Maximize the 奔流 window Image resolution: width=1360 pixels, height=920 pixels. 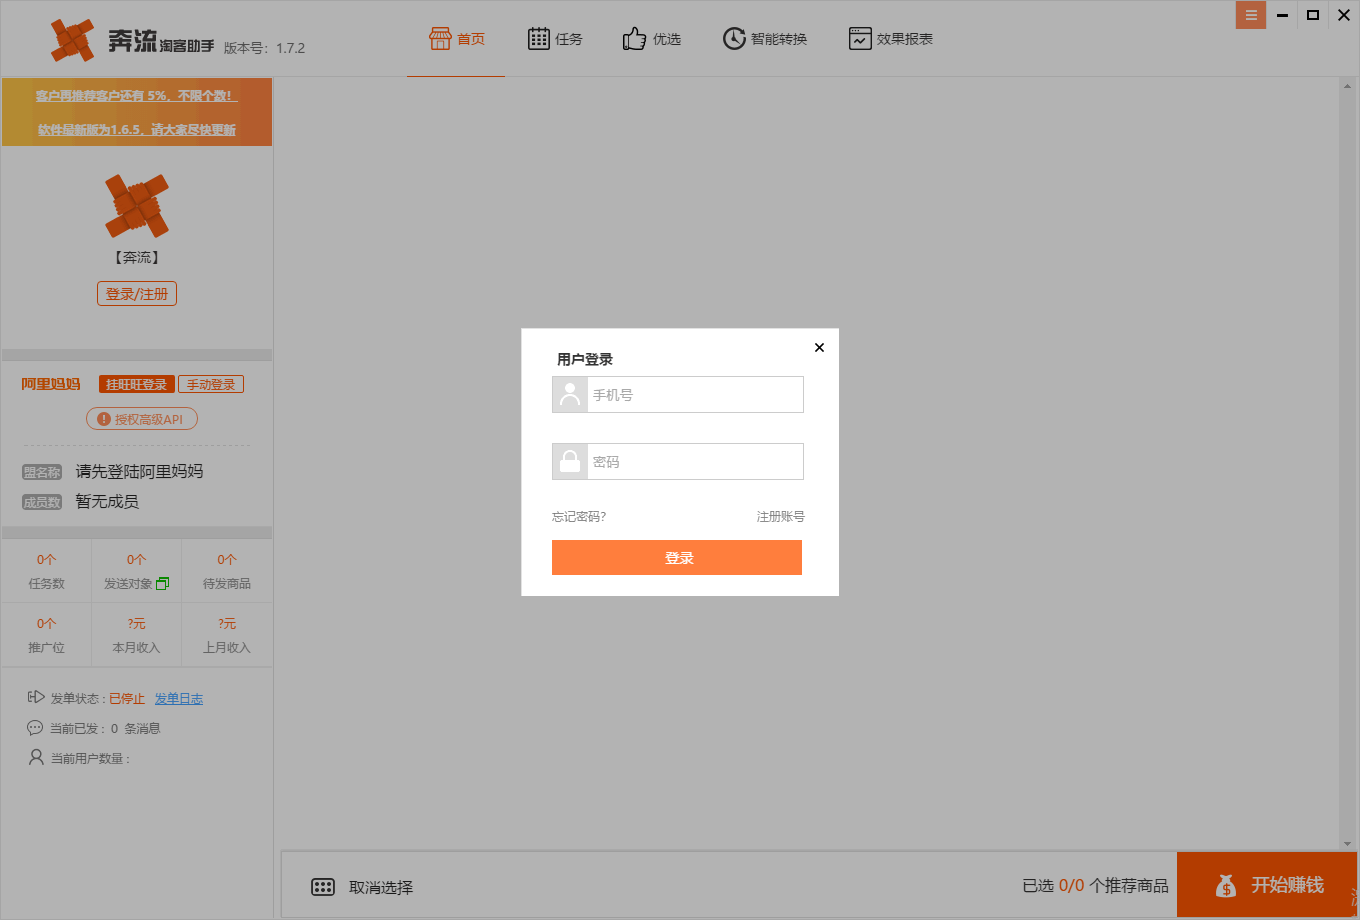pyautogui.click(x=1314, y=15)
